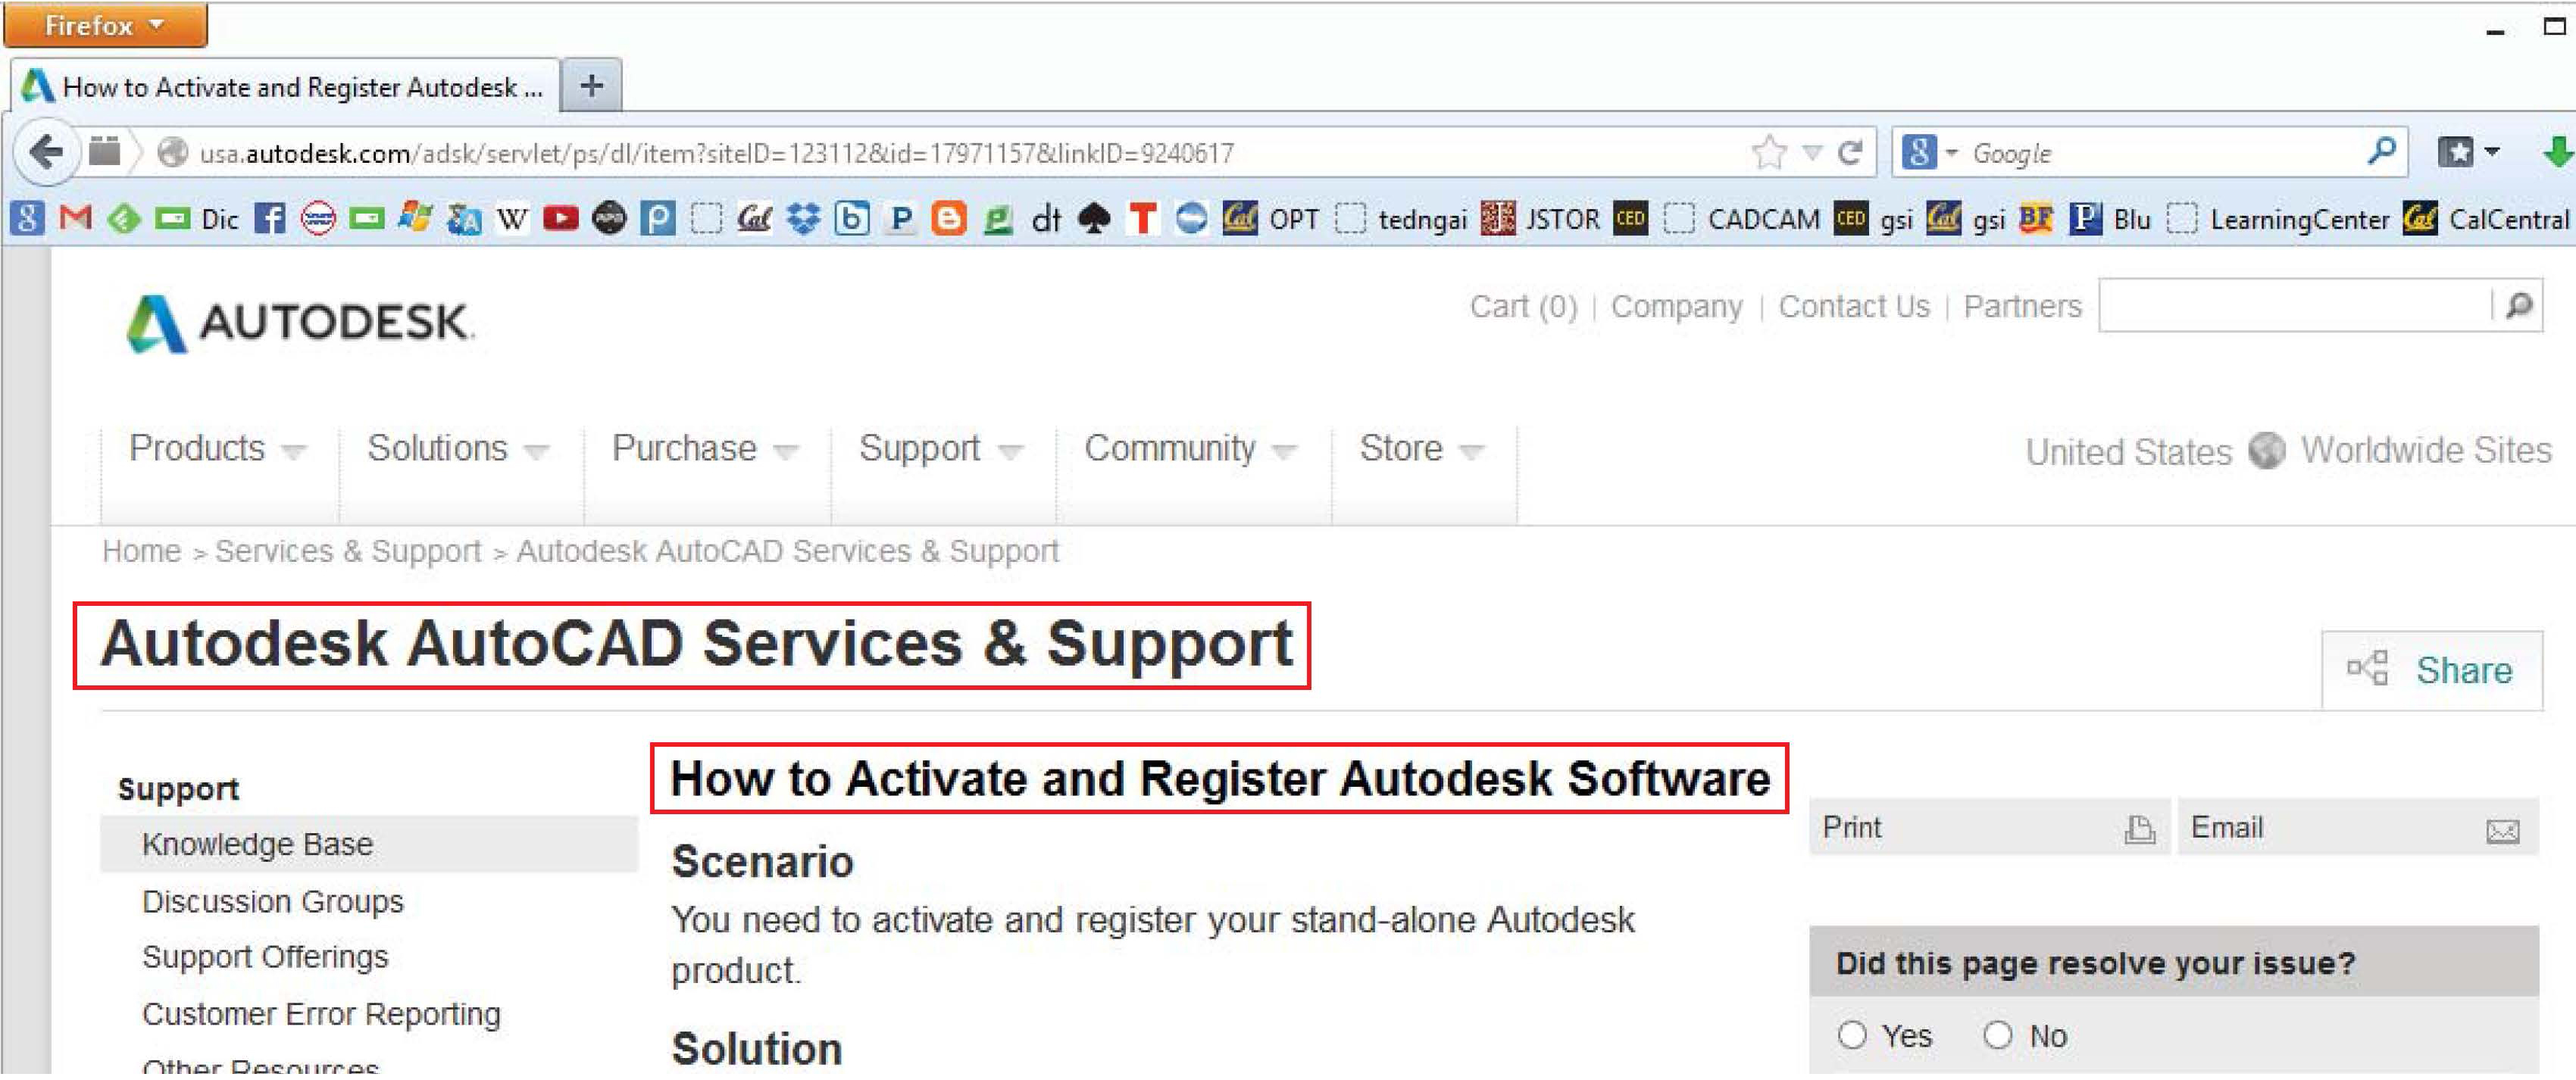Expand the Products navigation menu
The height and width of the screenshot is (1080, 2576).
point(216,449)
